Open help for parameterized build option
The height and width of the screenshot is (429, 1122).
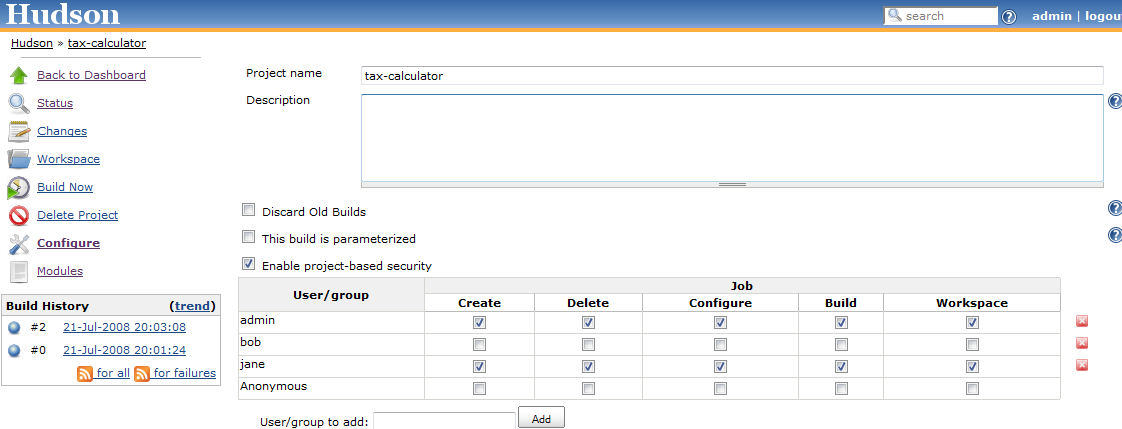[x=1115, y=235]
